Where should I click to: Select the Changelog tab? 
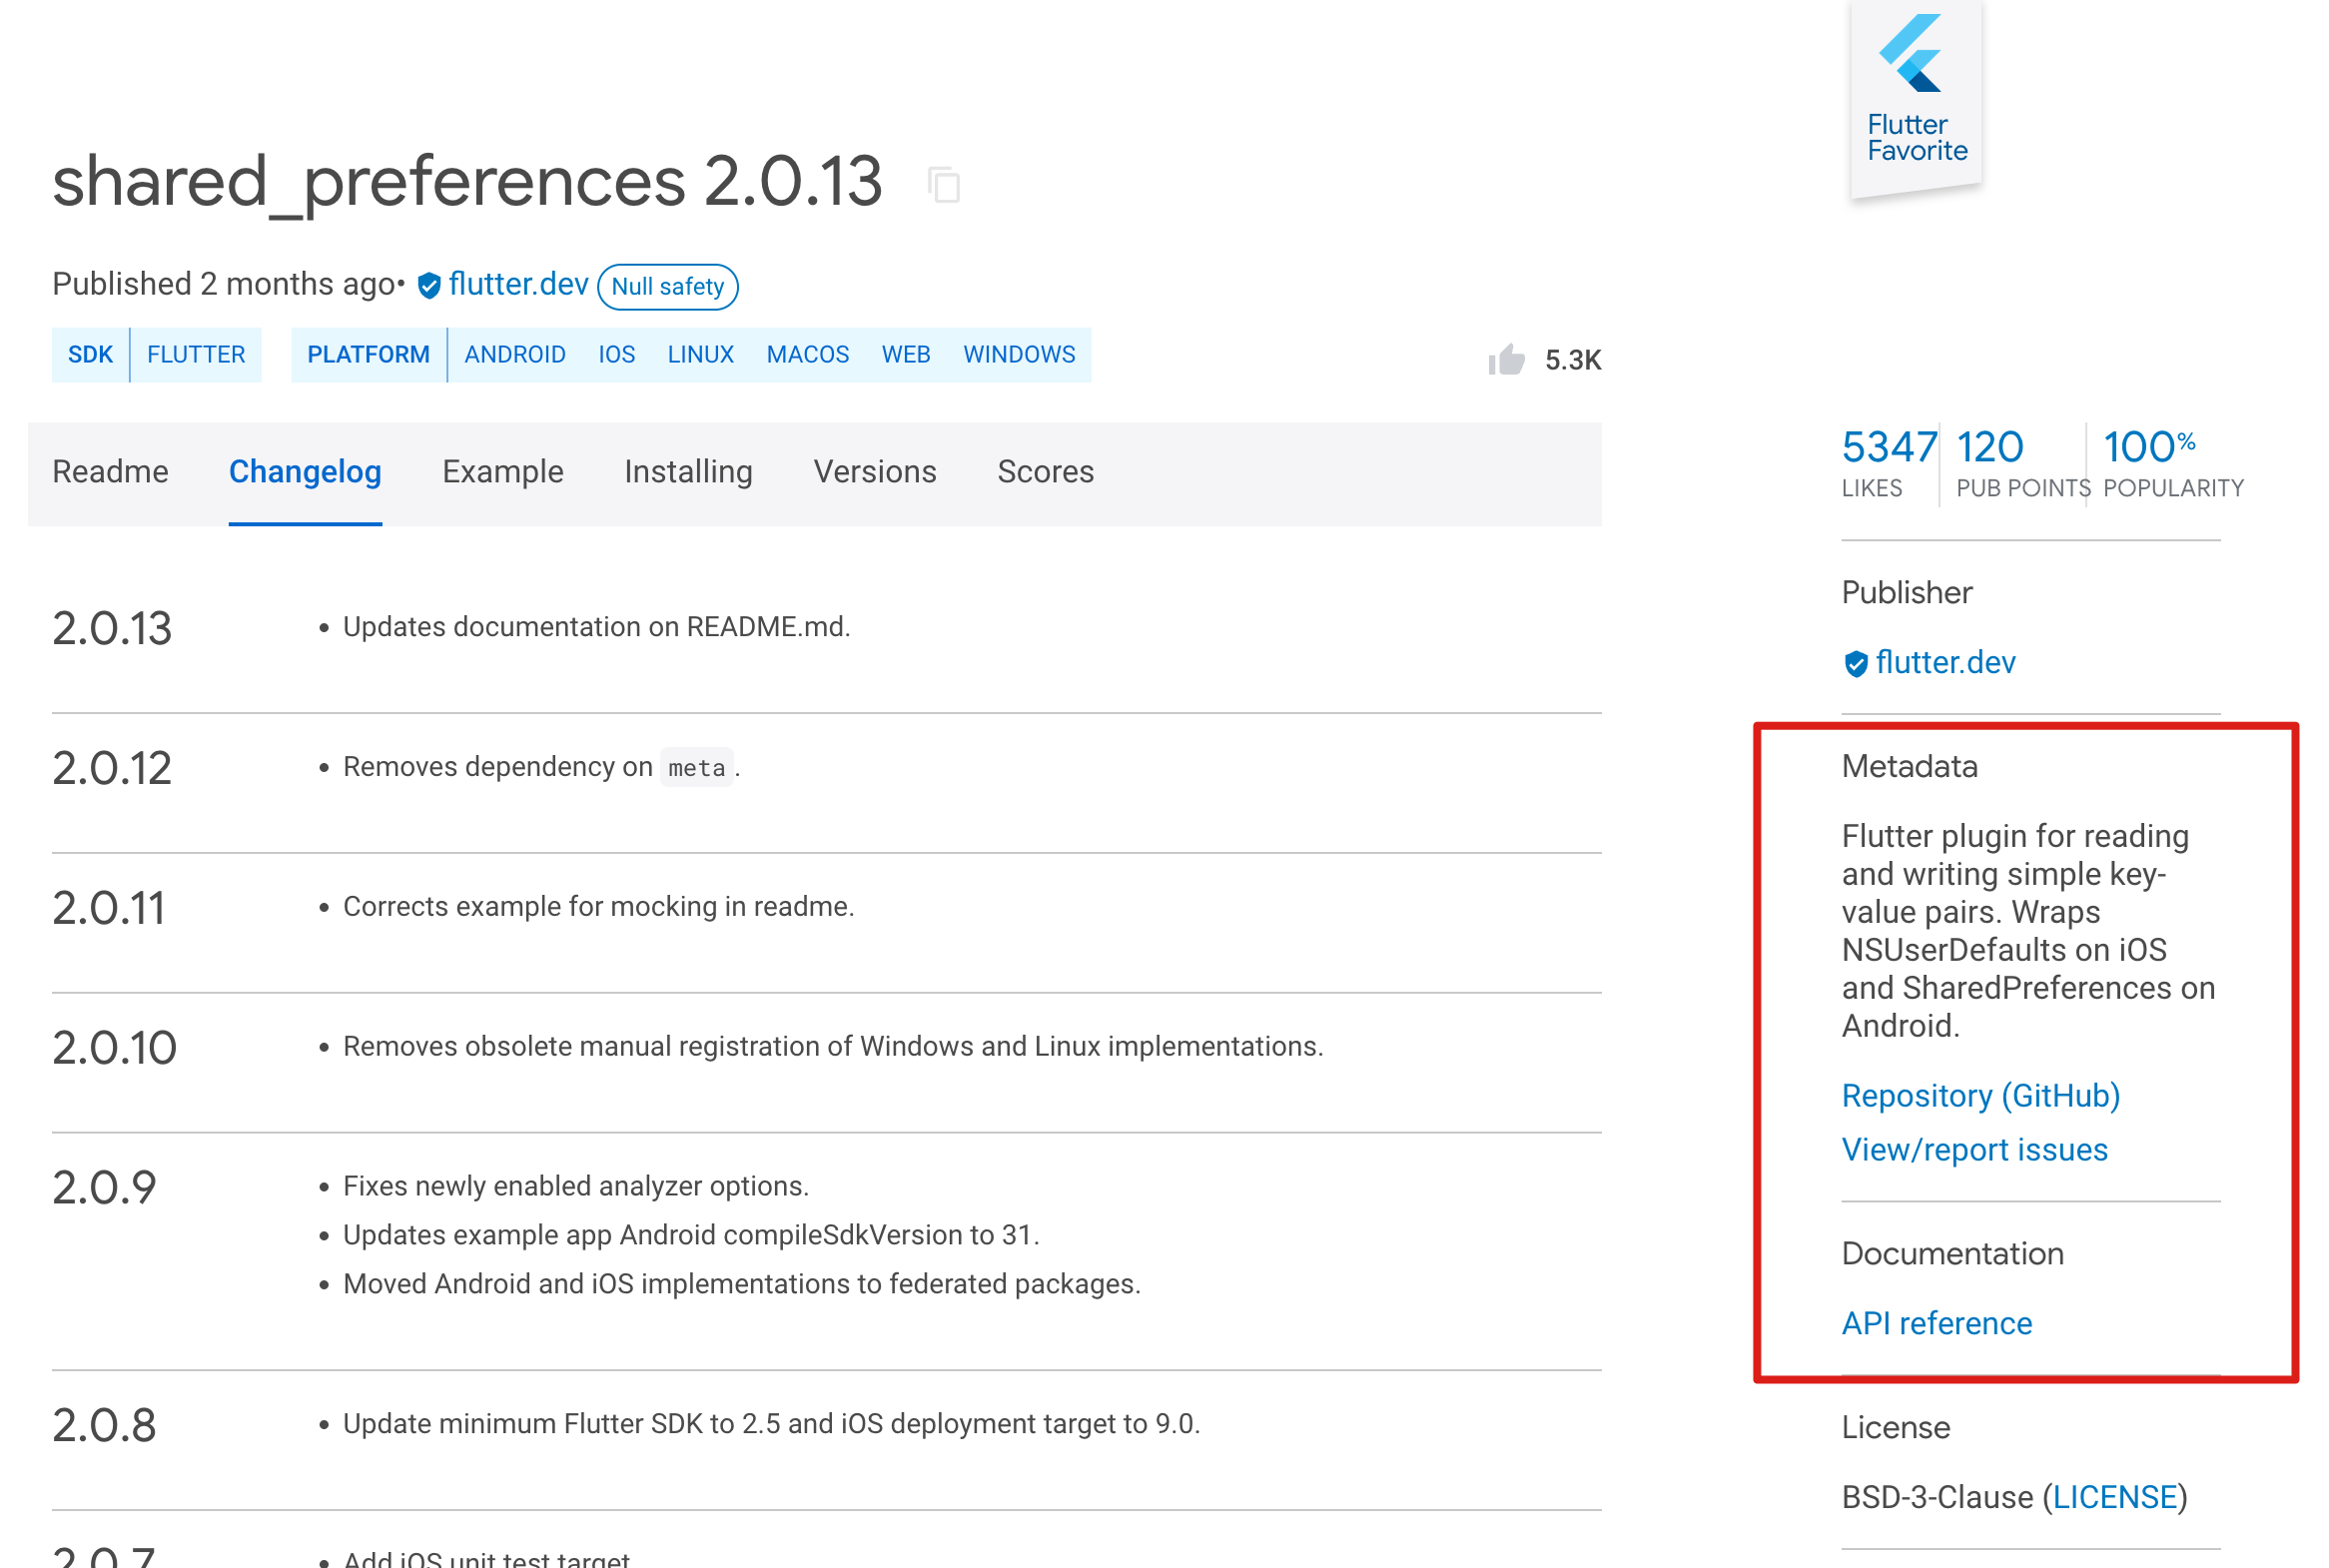pyautogui.click(x=305, y=472)
